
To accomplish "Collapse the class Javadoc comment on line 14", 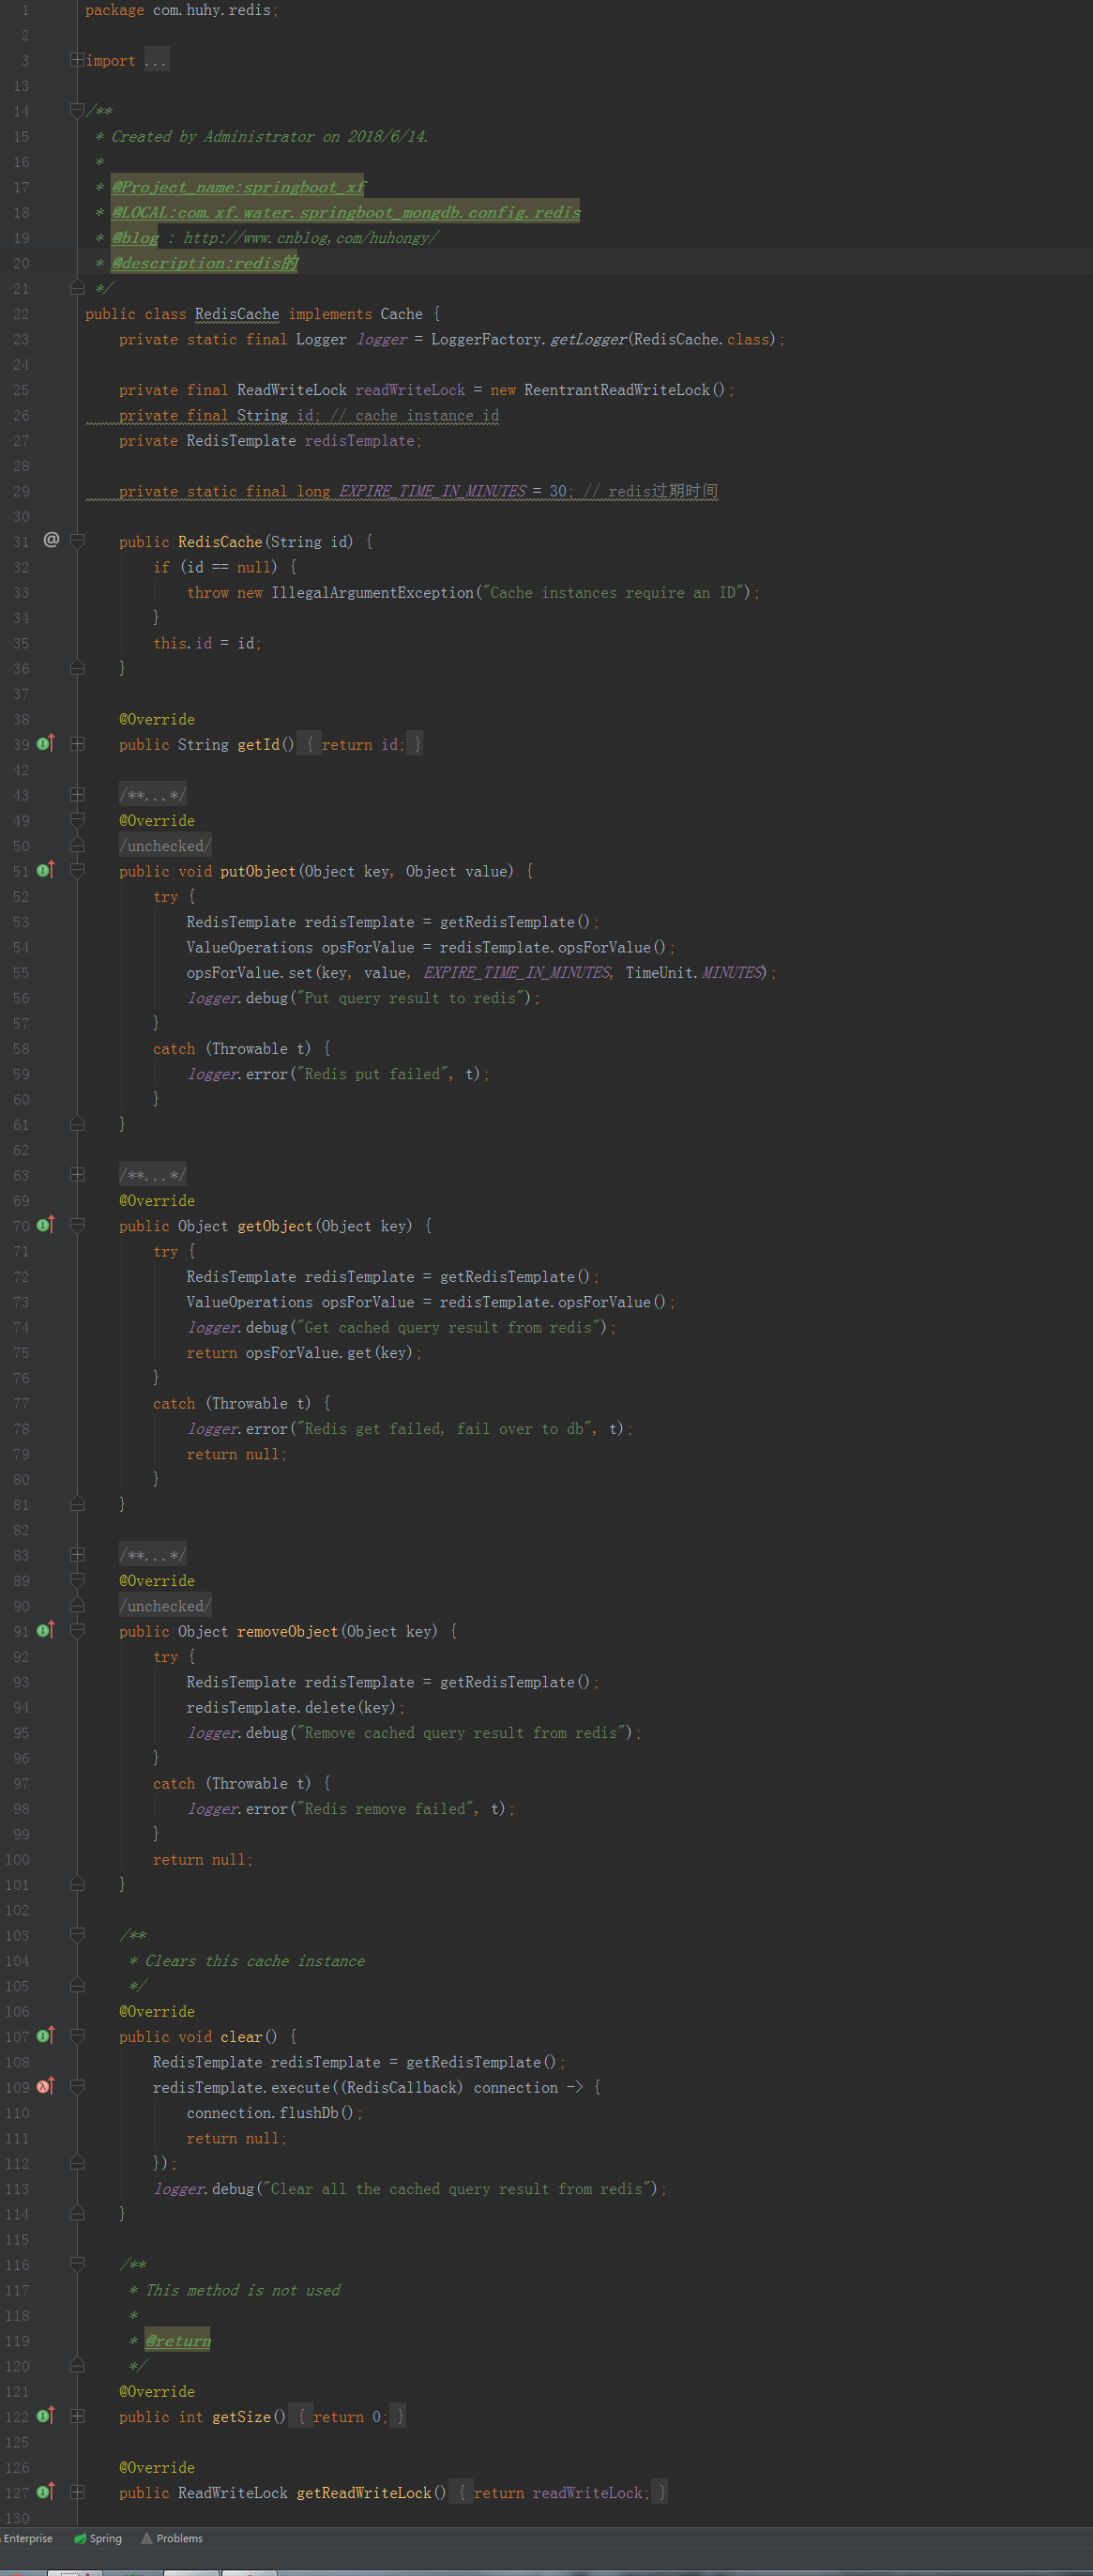I will click(77, 111).
